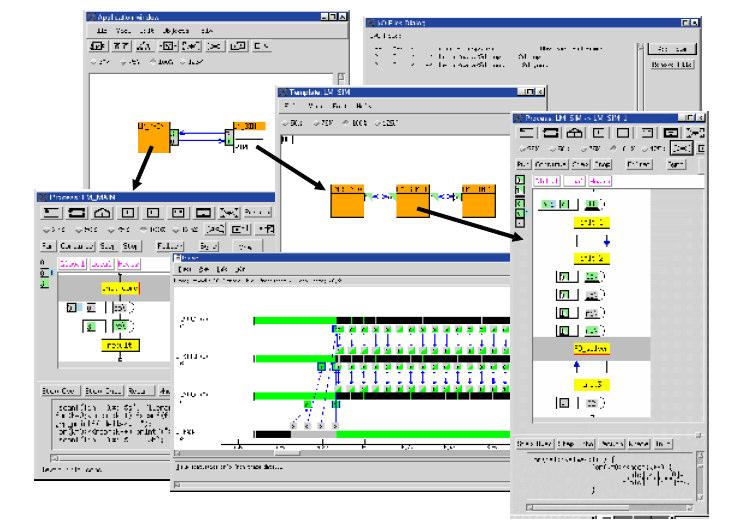739x527 pixels.
Task: Click the black segment on bottom Trace row
Action: (x=272, y=434)
